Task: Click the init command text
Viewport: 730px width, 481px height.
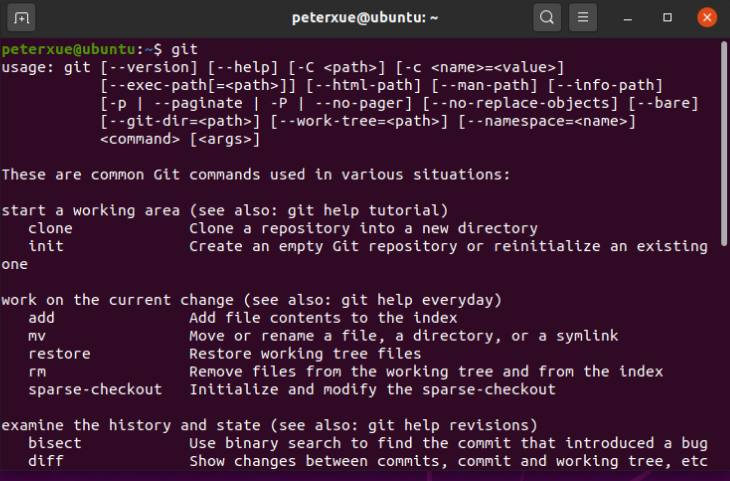Action: [x=46, y=246]
